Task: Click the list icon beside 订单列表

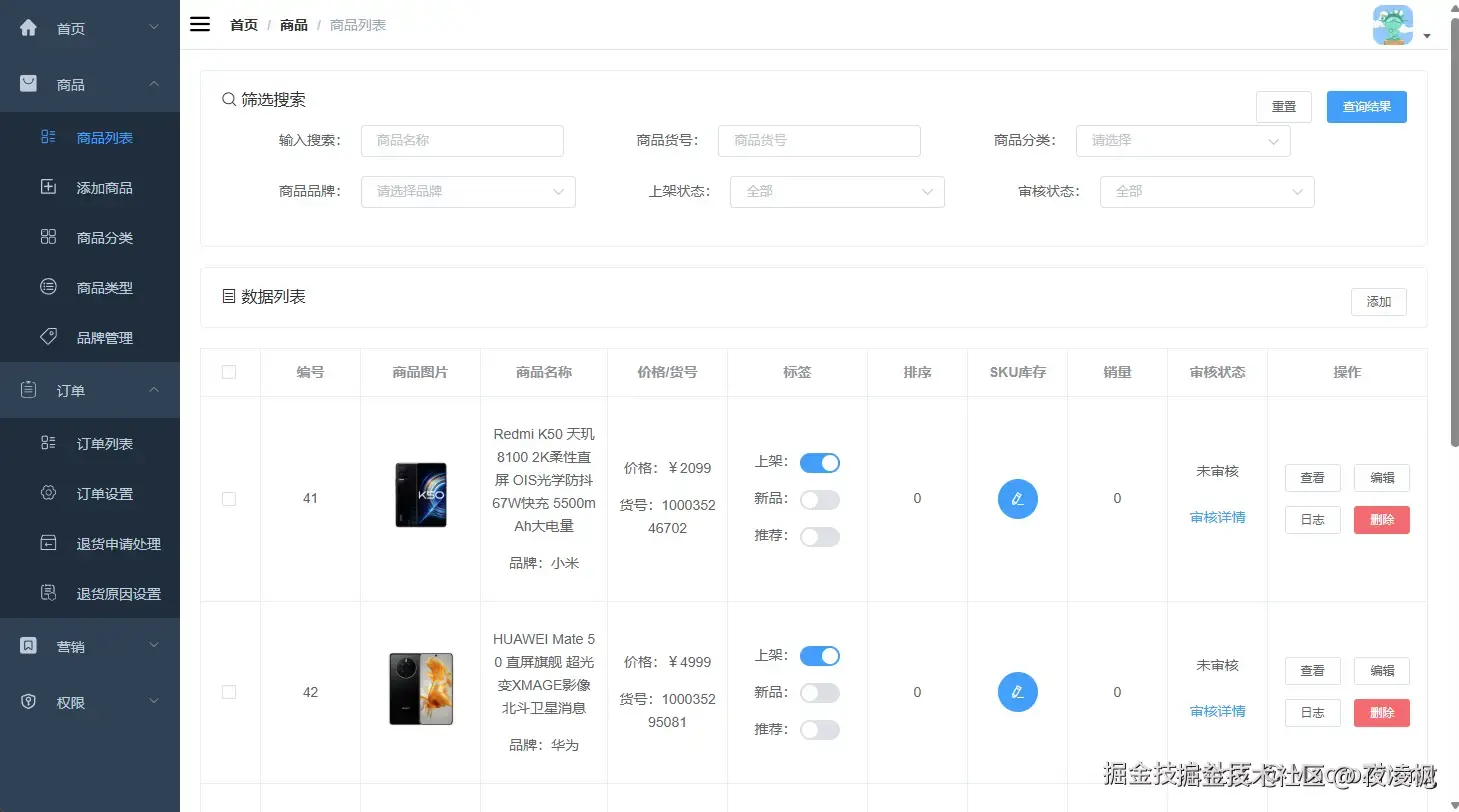Action: [x=48, y=443]
